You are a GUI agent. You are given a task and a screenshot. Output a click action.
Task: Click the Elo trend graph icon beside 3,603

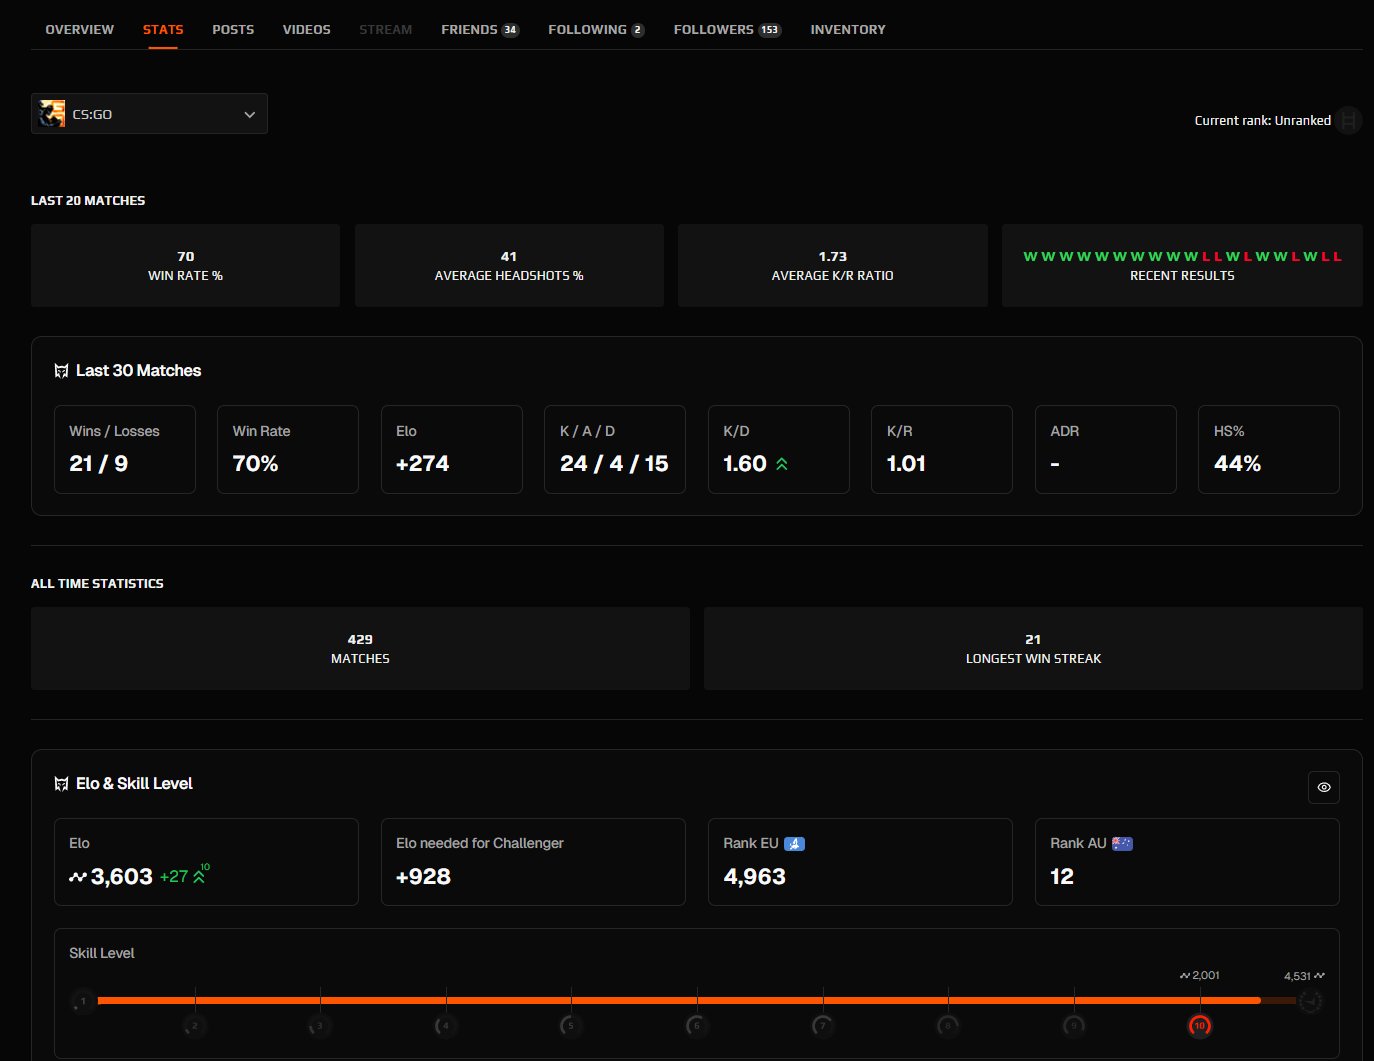coord(78,876)
